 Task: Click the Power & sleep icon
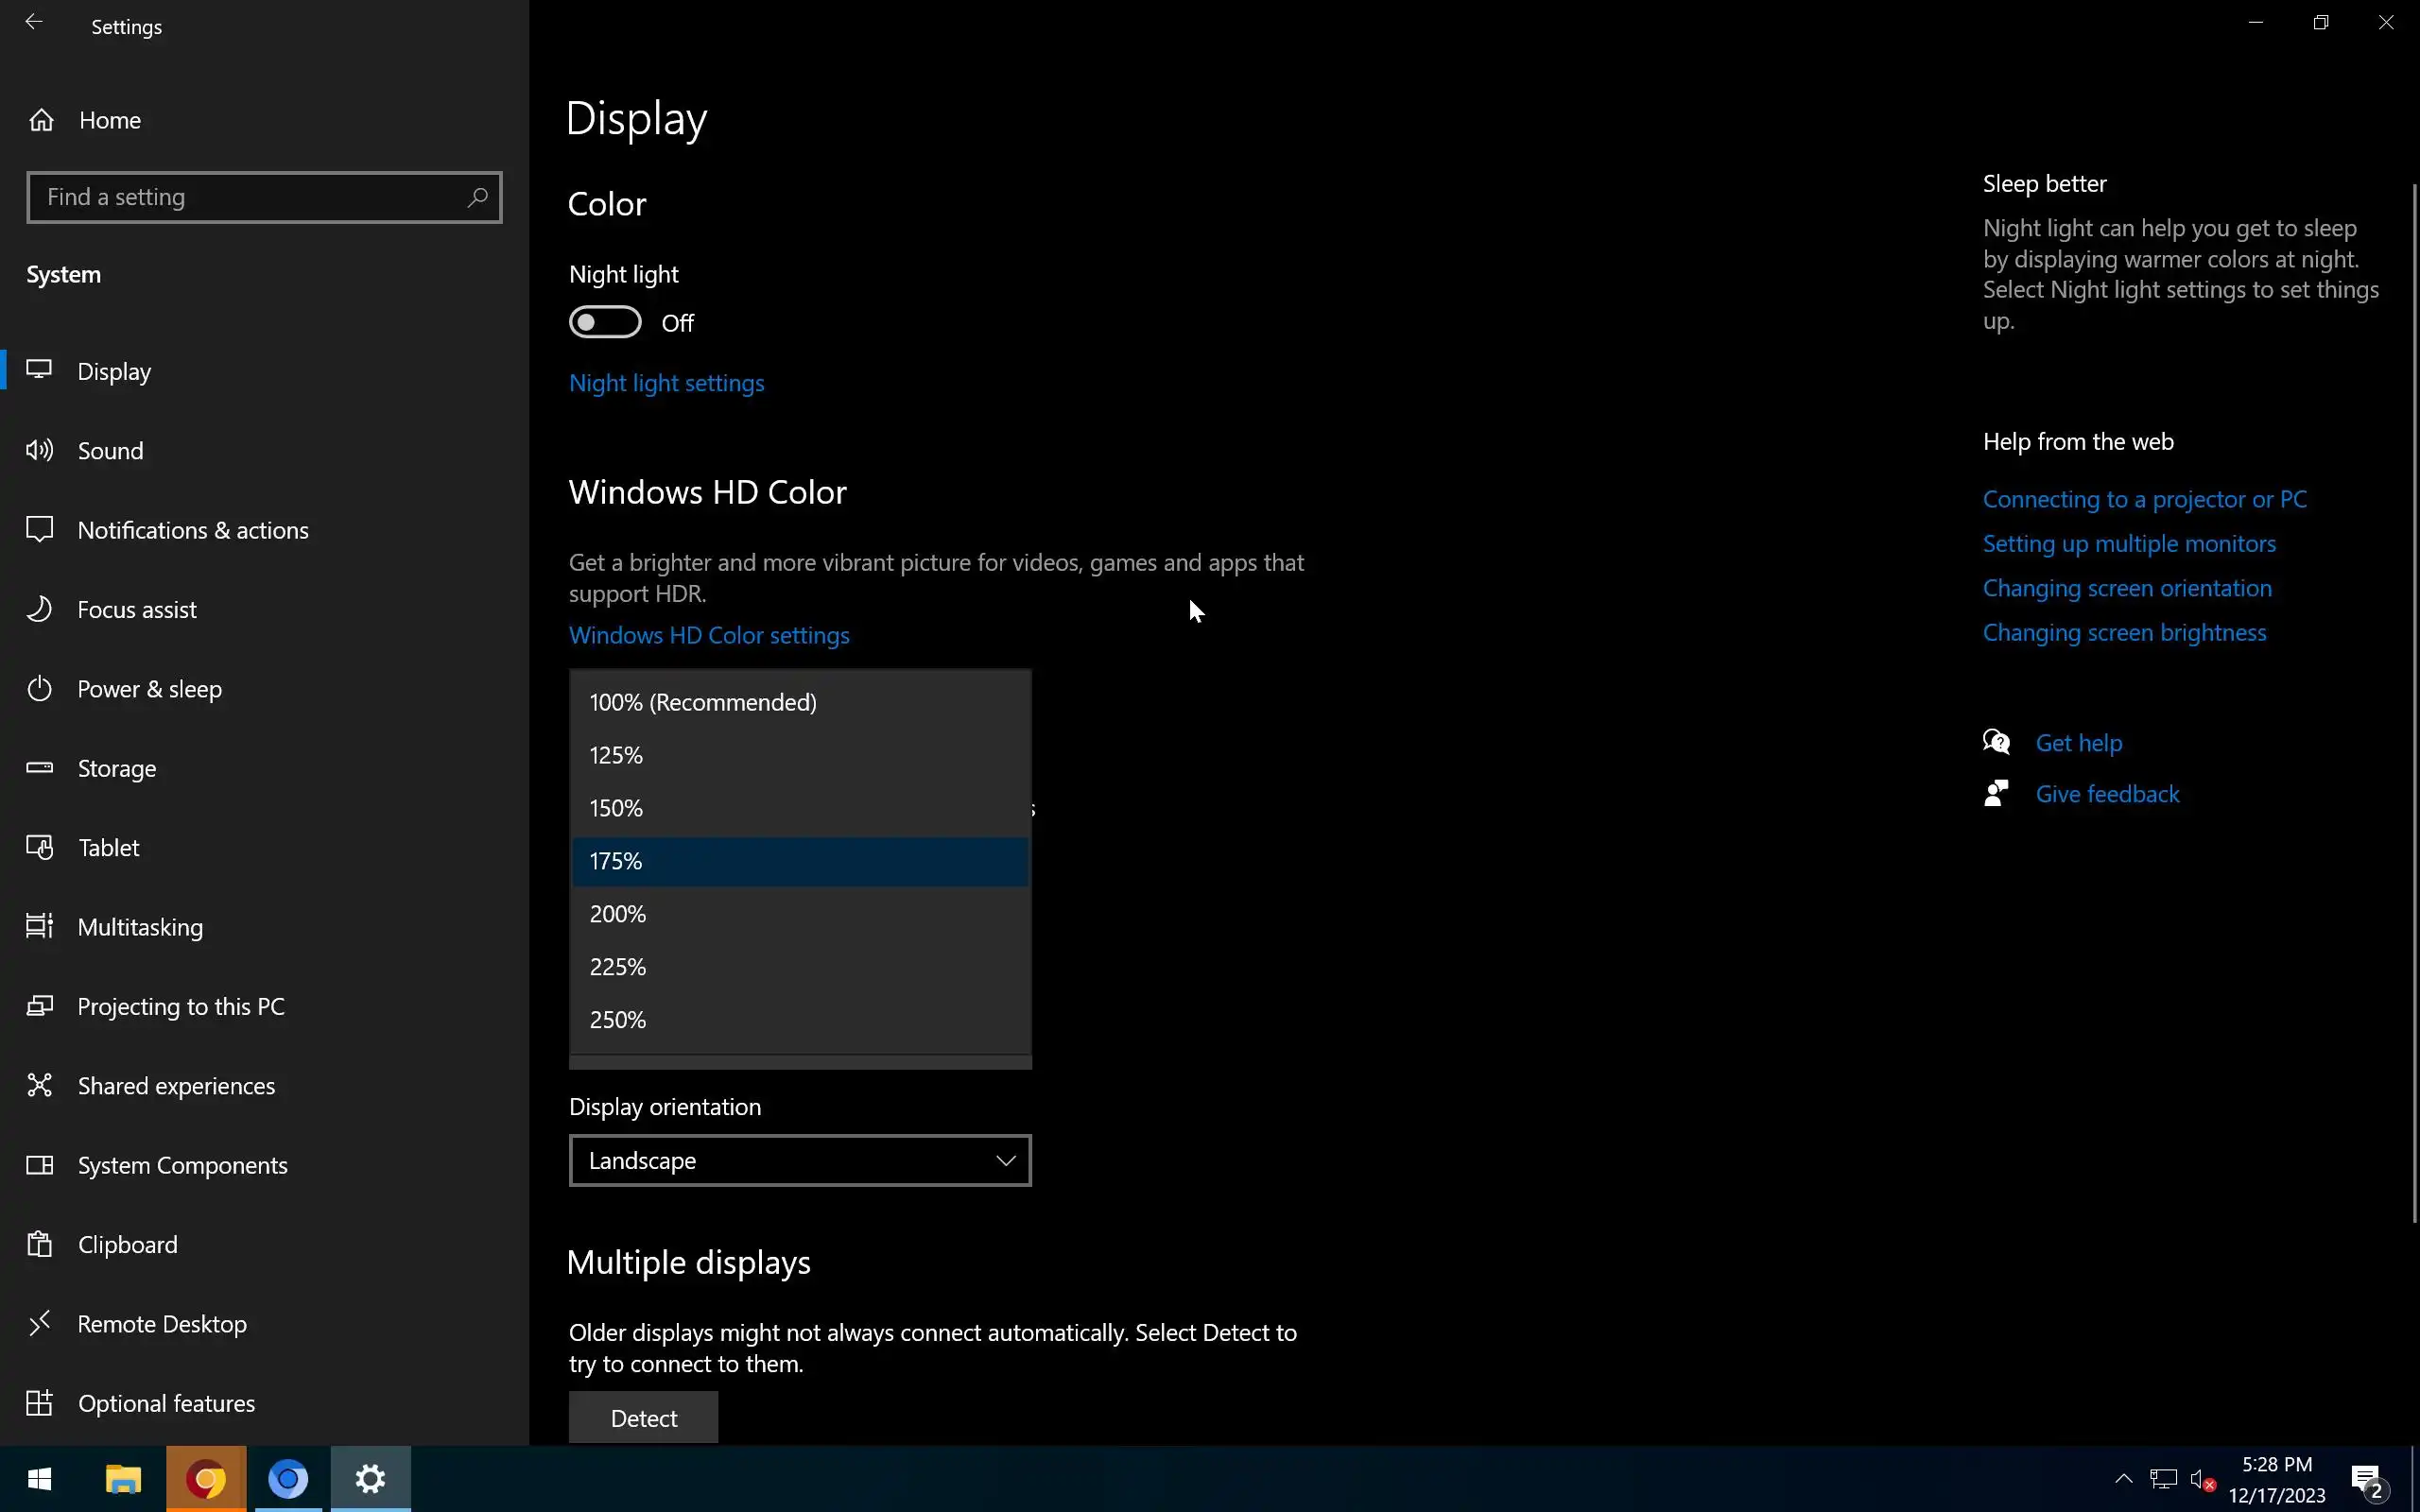[39, 688]
